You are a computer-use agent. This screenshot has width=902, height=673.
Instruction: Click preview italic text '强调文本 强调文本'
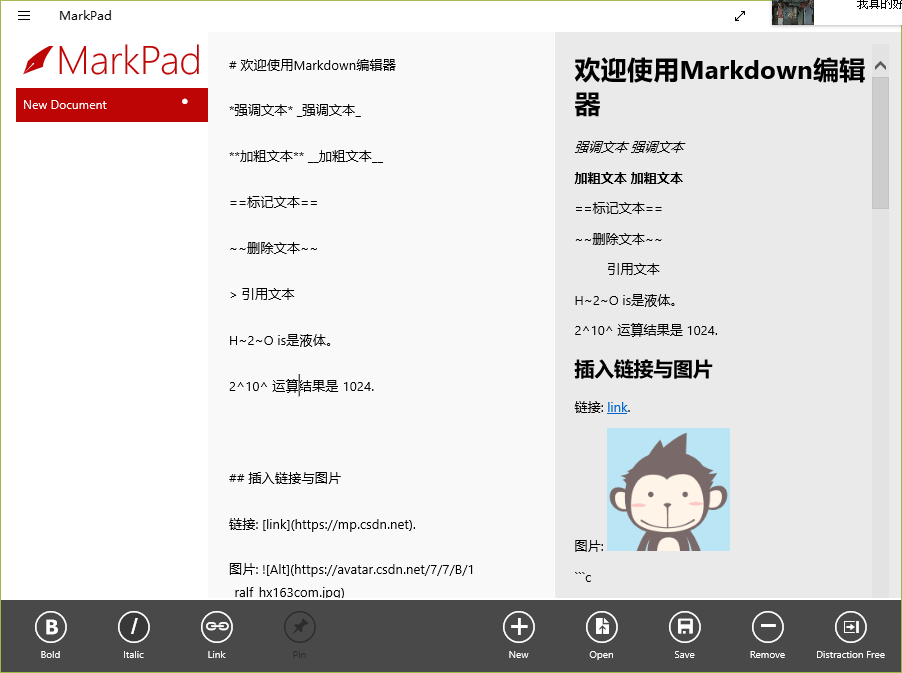[629, 147]
